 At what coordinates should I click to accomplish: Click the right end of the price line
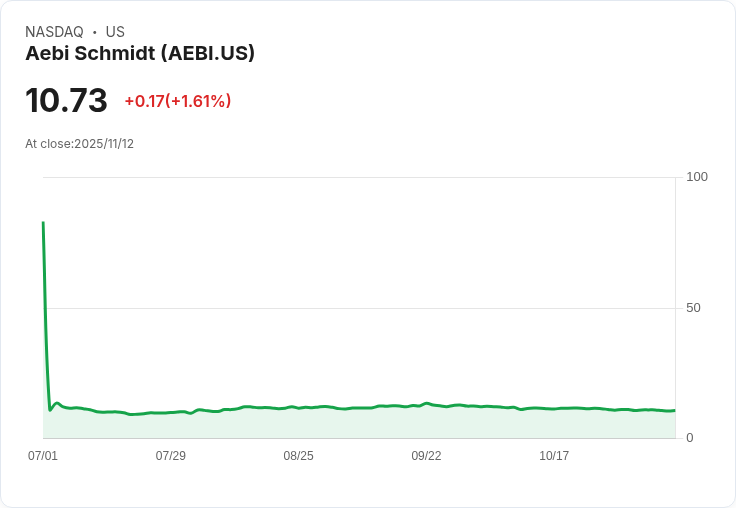coord(674,410)
